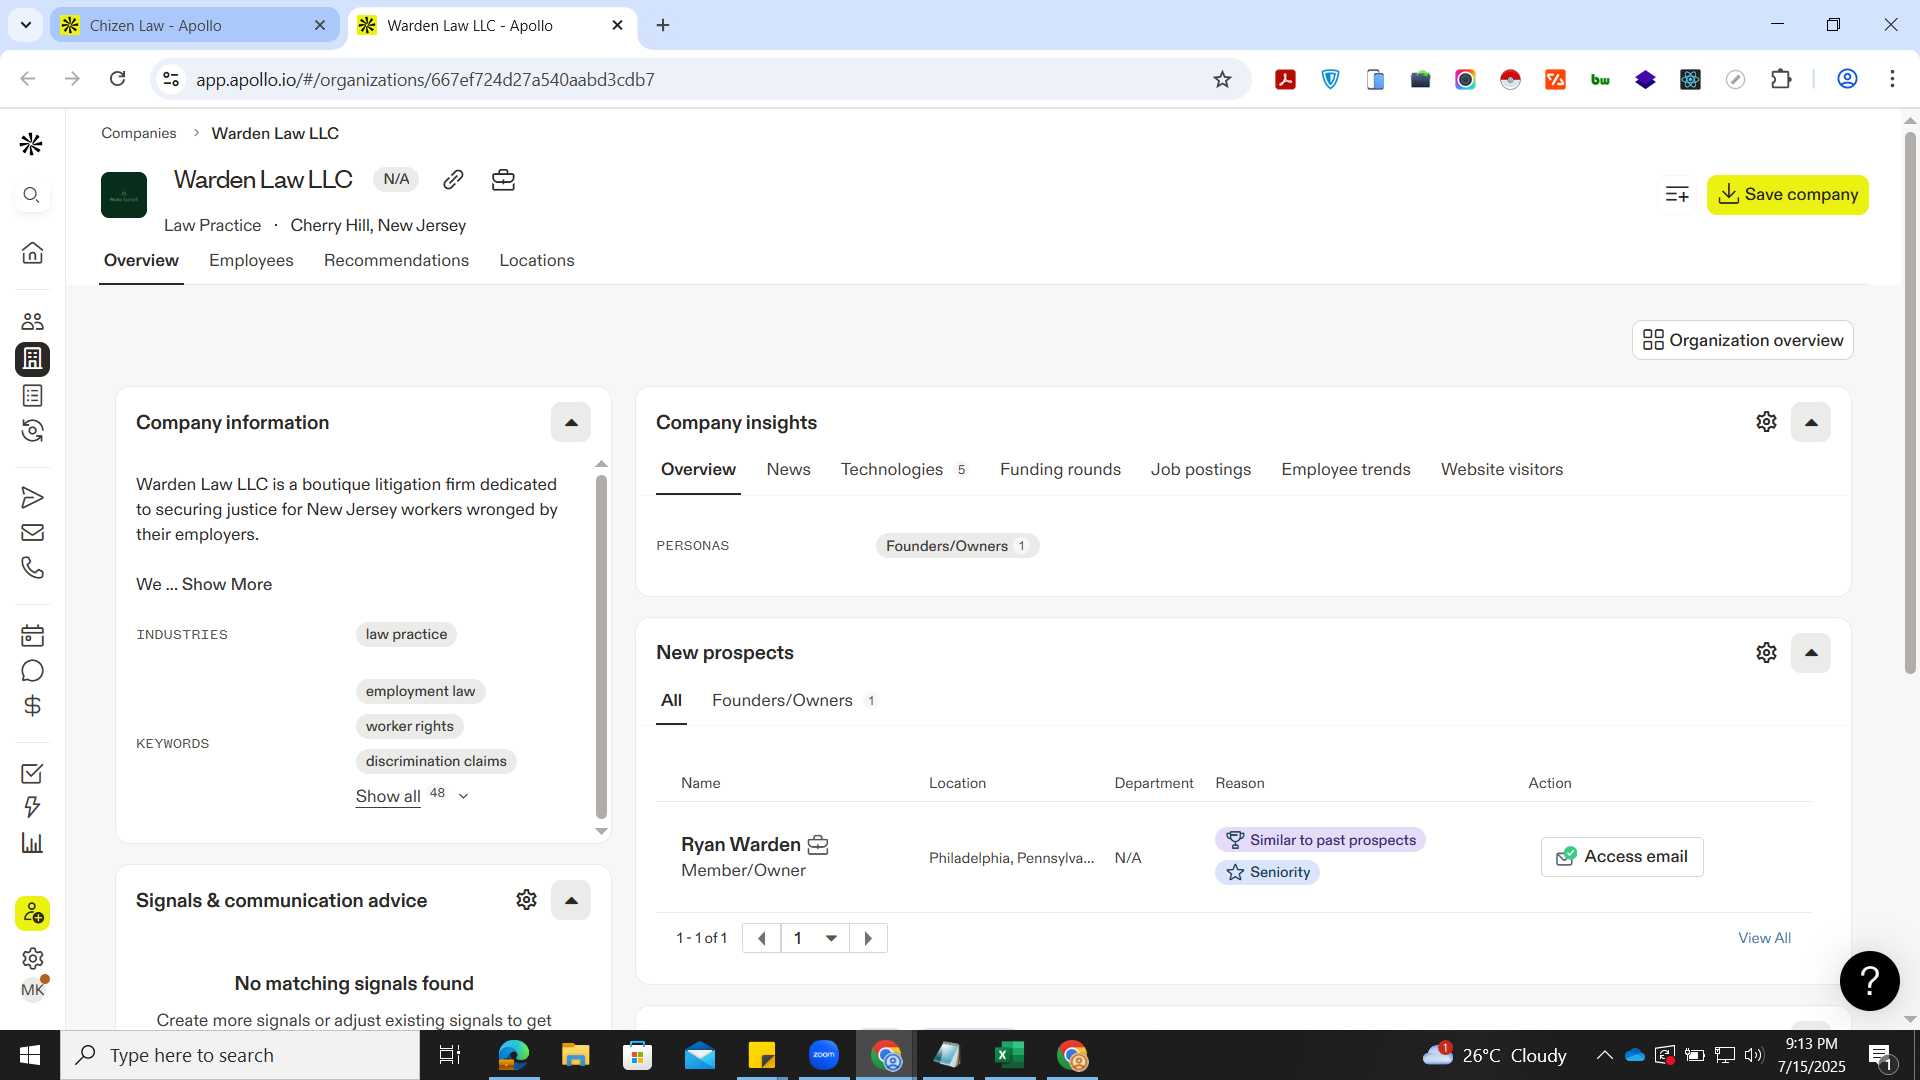Go to previous prospects page arrow
Image resolution: width=1920 pixels, height=1080 pixels.
(x=762, y=938)
